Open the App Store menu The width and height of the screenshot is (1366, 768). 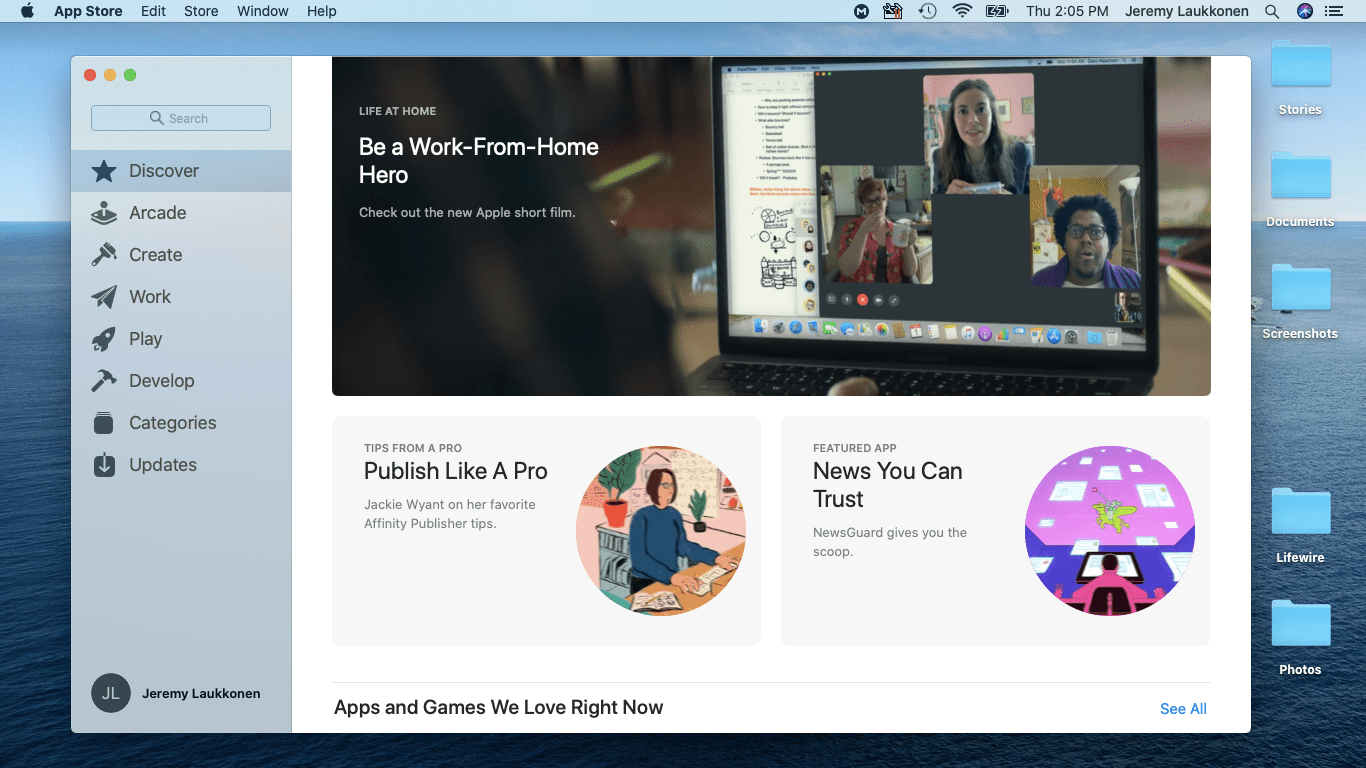(88, 11)
